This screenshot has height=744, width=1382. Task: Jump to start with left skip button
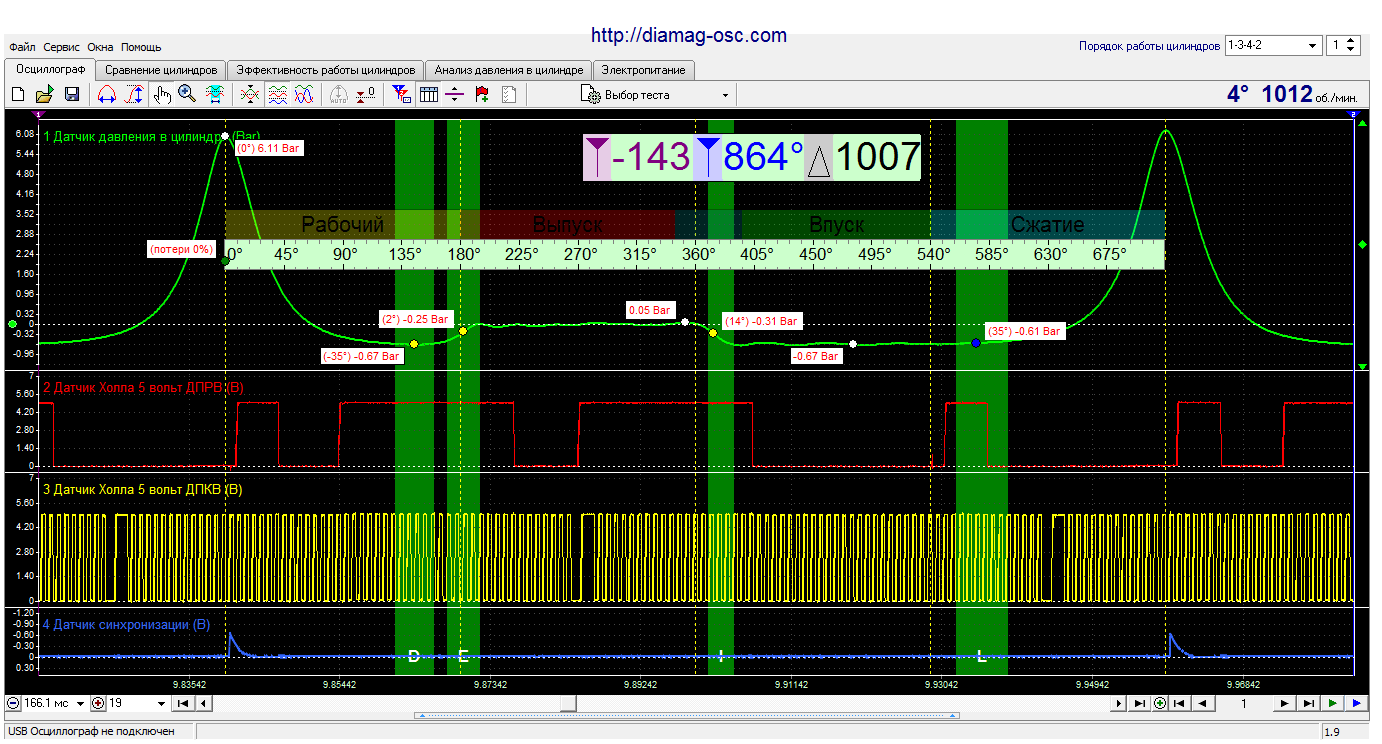[183, 703]
